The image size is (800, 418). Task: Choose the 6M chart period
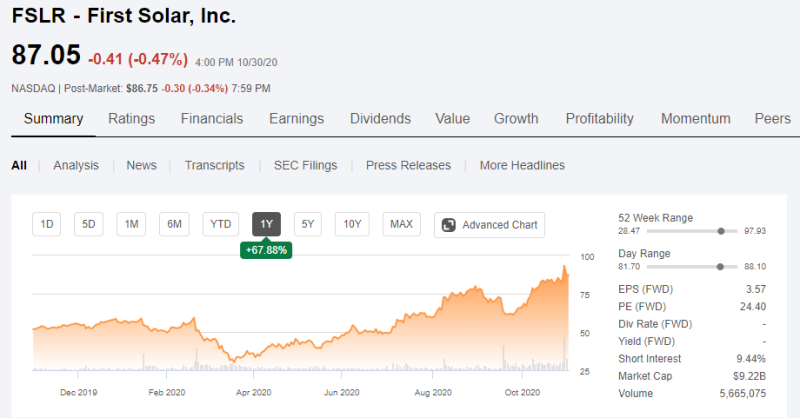point(174,225)
